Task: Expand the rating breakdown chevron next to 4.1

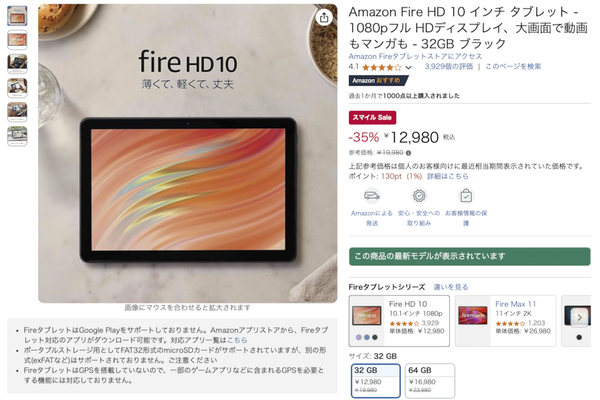Action: [x=408, y=68]
